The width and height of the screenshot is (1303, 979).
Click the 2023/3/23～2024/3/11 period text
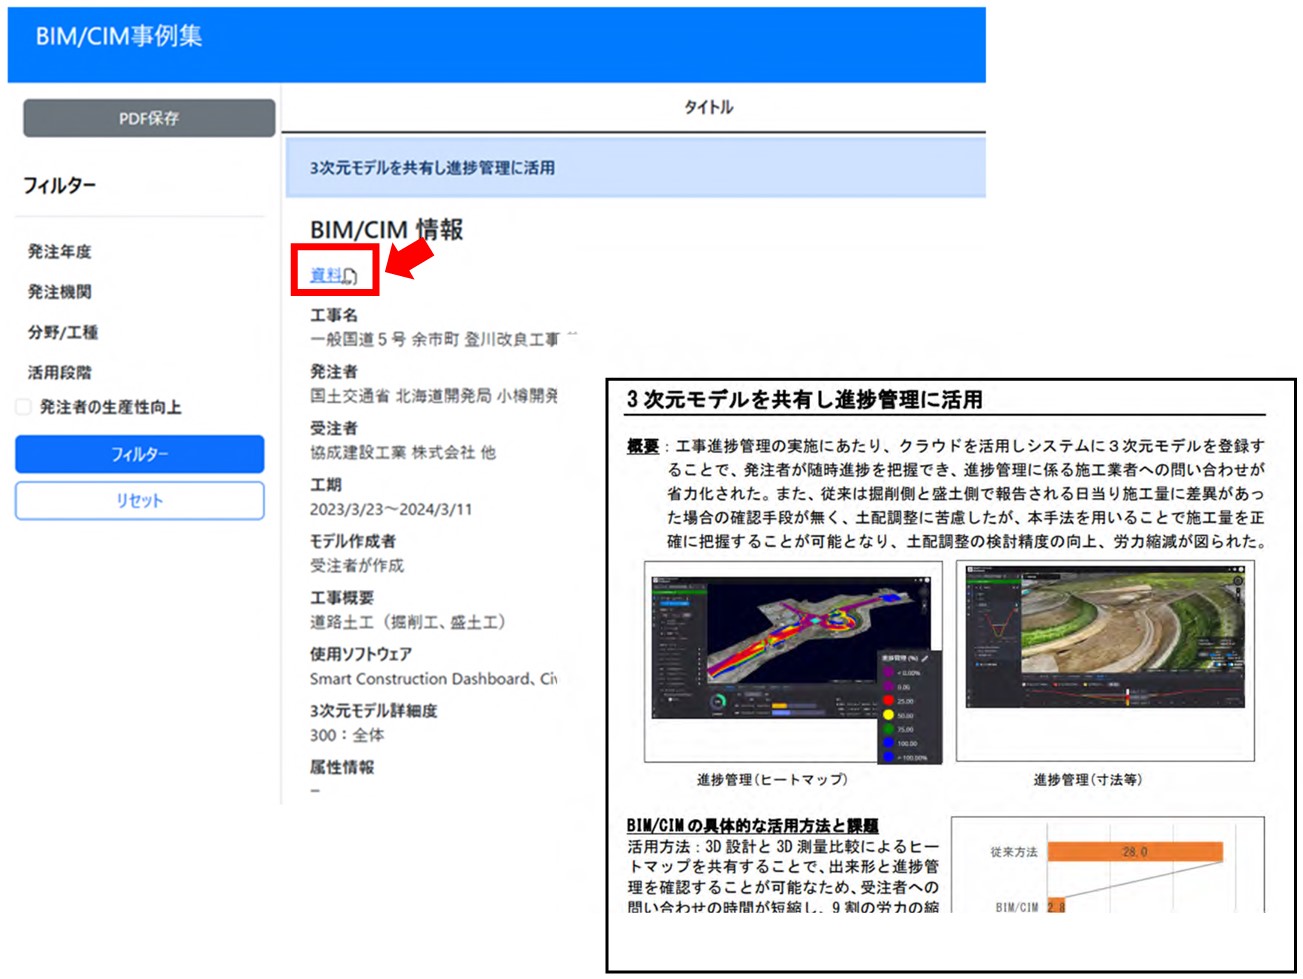391,509
